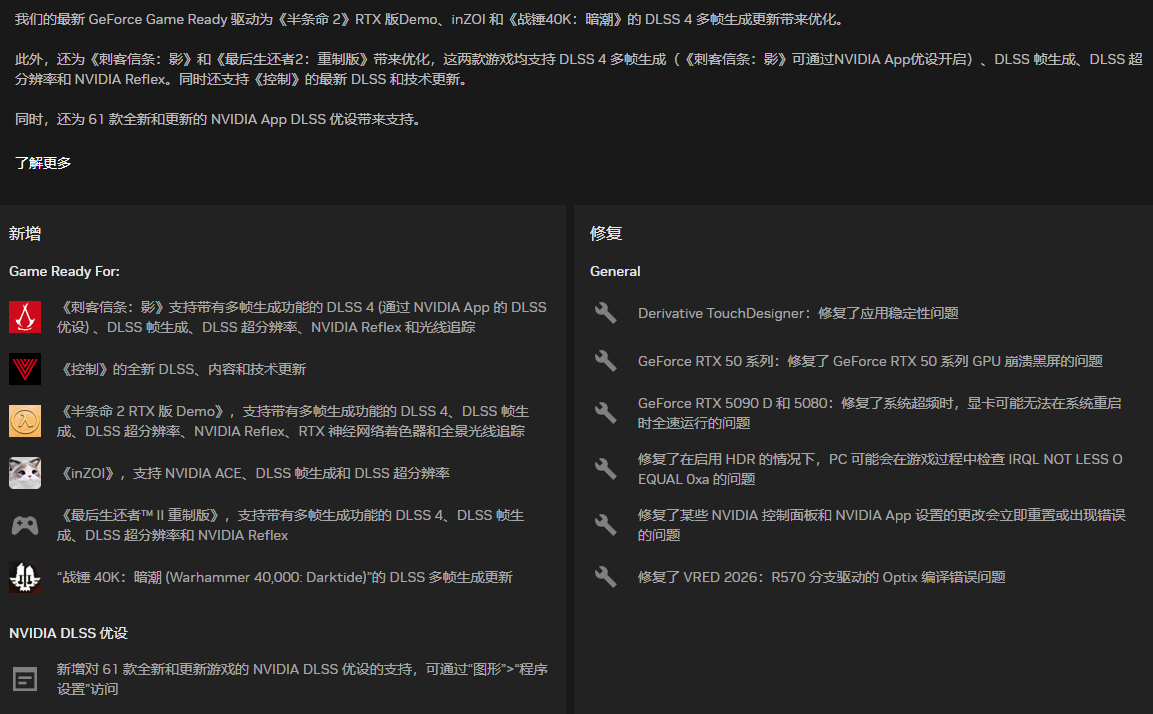This screenshot has height=714, width=1153.
Task: Click wrench icon beside VRED 2026 fix
Action: [605, 576]
